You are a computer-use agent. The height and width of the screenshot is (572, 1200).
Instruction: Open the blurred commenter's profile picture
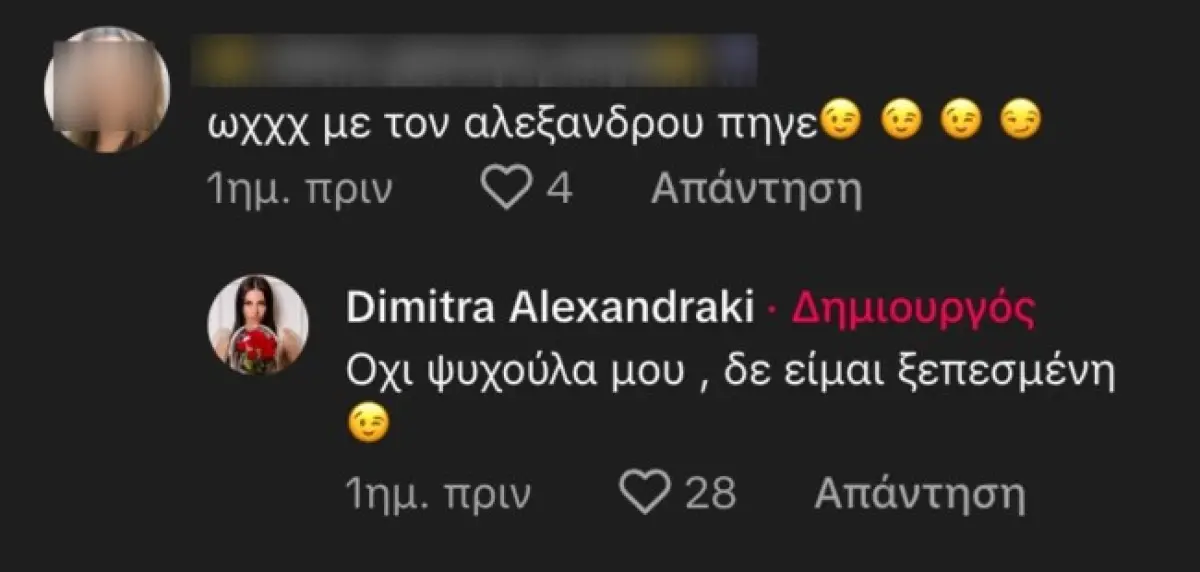[x=107, y=89]
